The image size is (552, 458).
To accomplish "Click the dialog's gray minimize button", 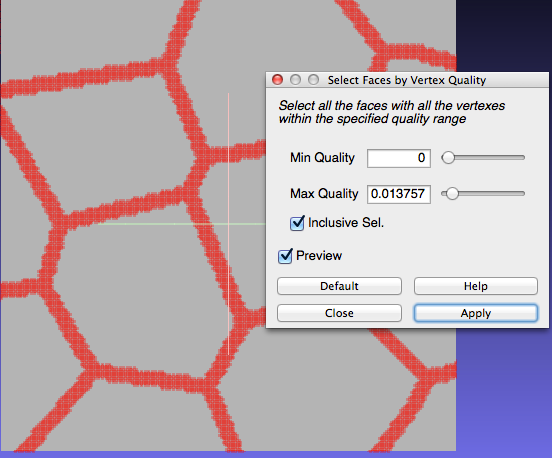I will point(295,80).
